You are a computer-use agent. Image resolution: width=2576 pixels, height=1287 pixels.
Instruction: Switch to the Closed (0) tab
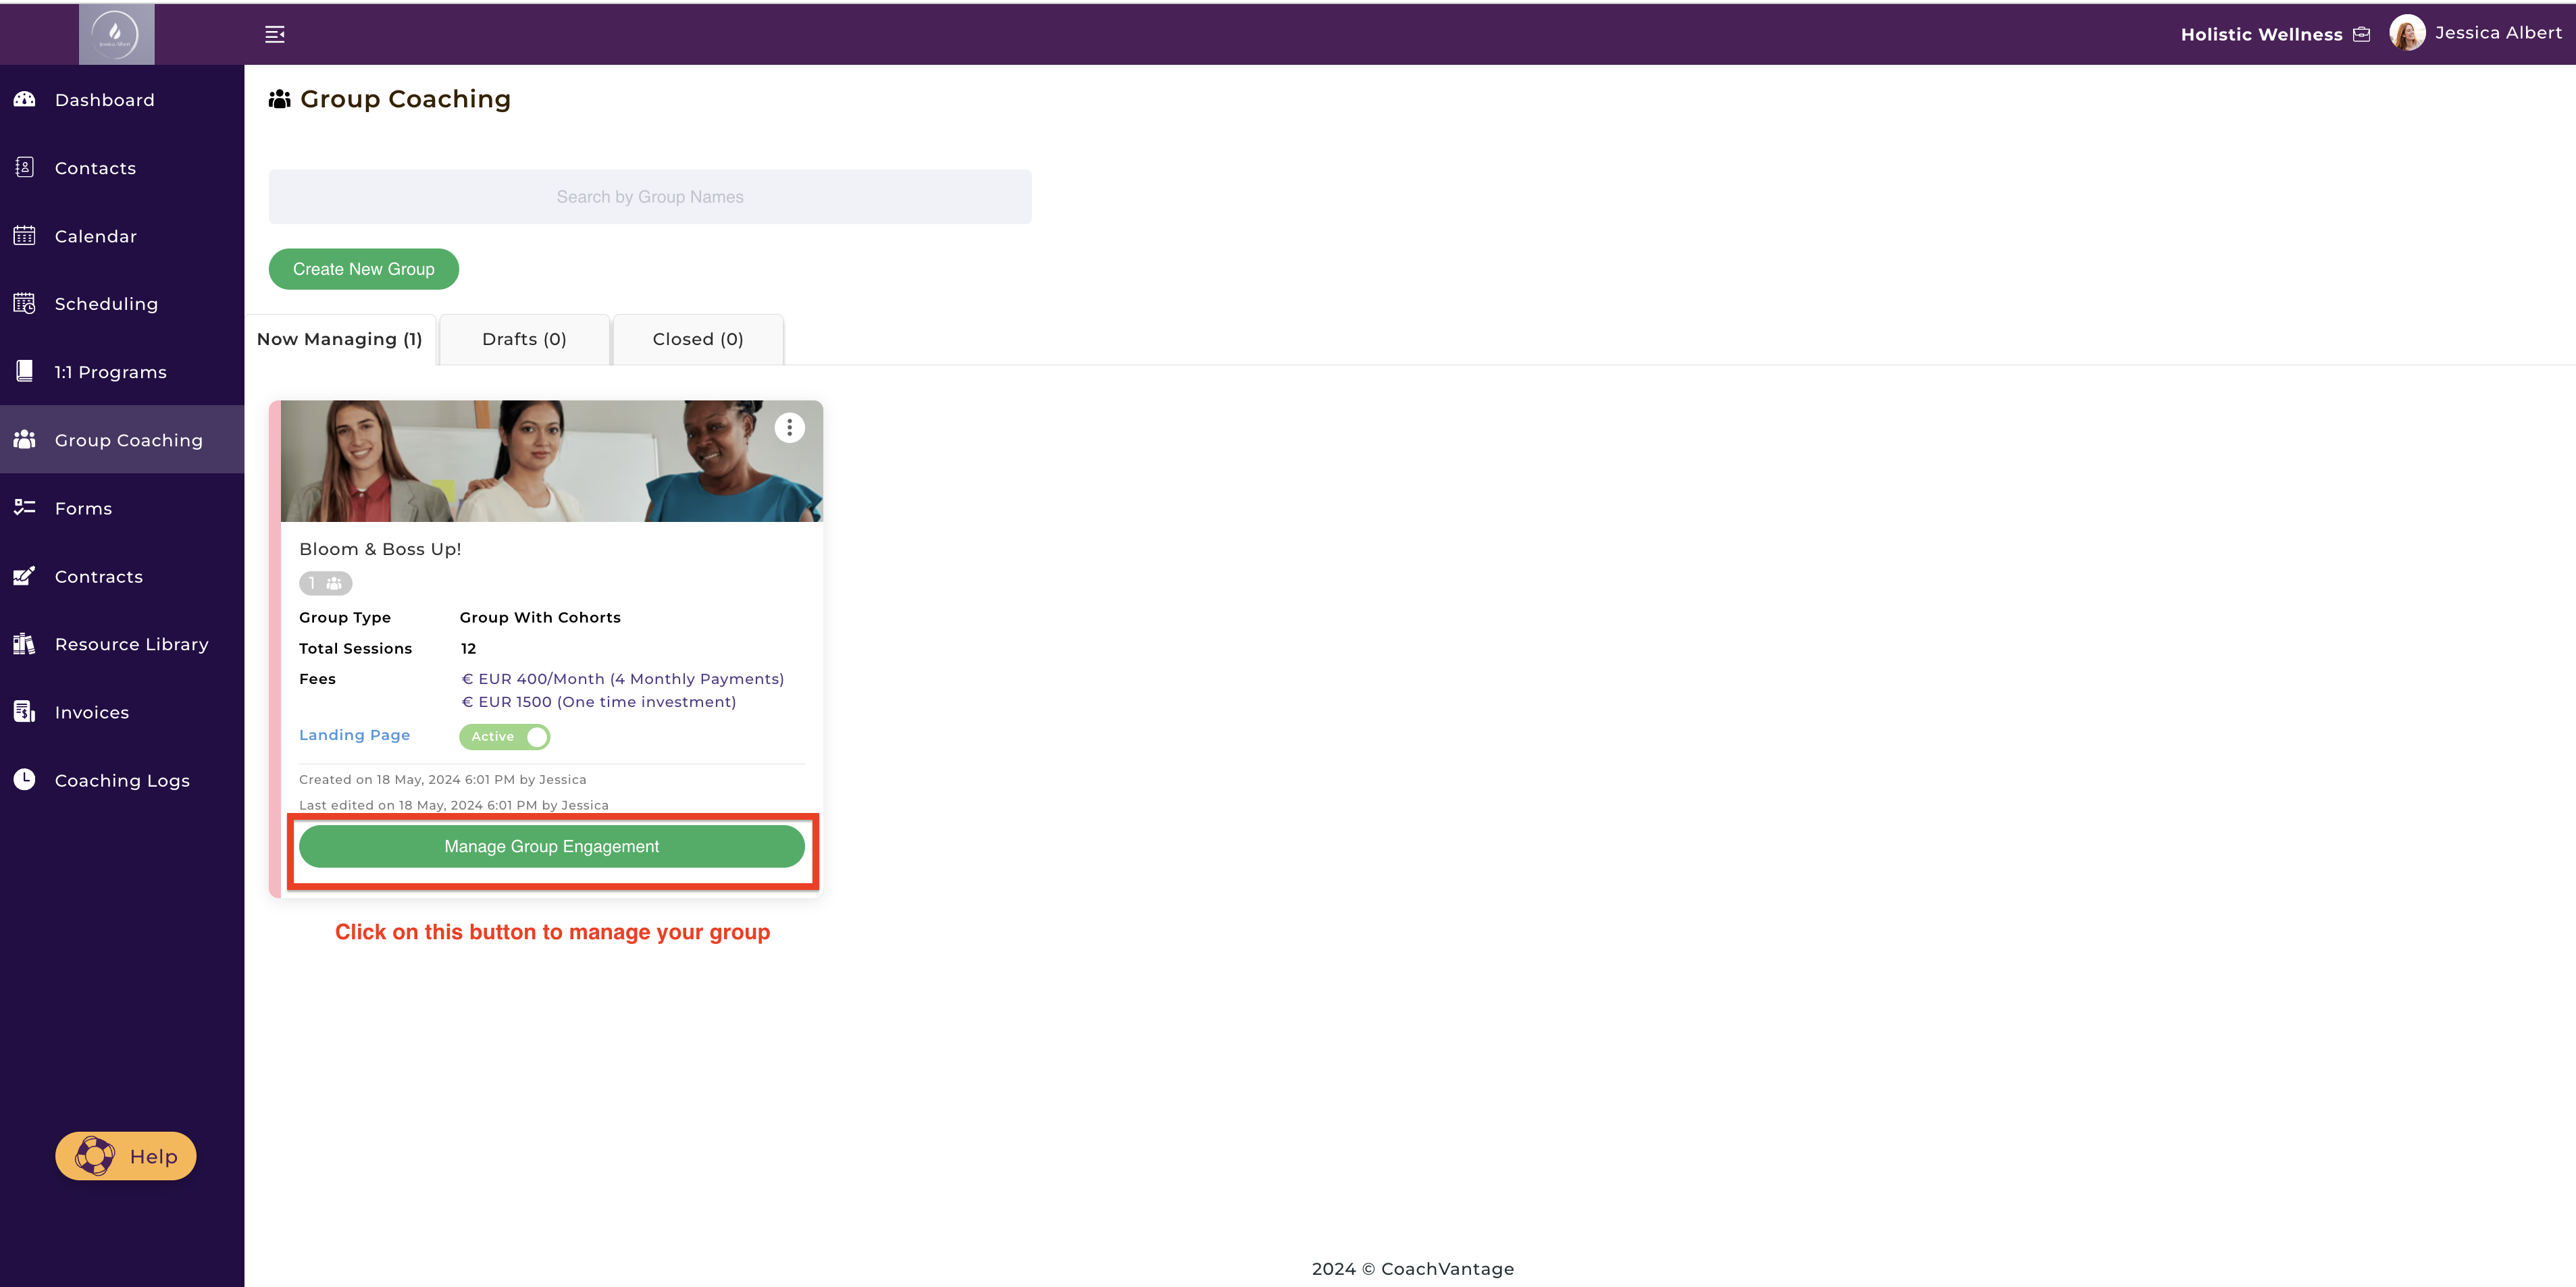point(698,339)
